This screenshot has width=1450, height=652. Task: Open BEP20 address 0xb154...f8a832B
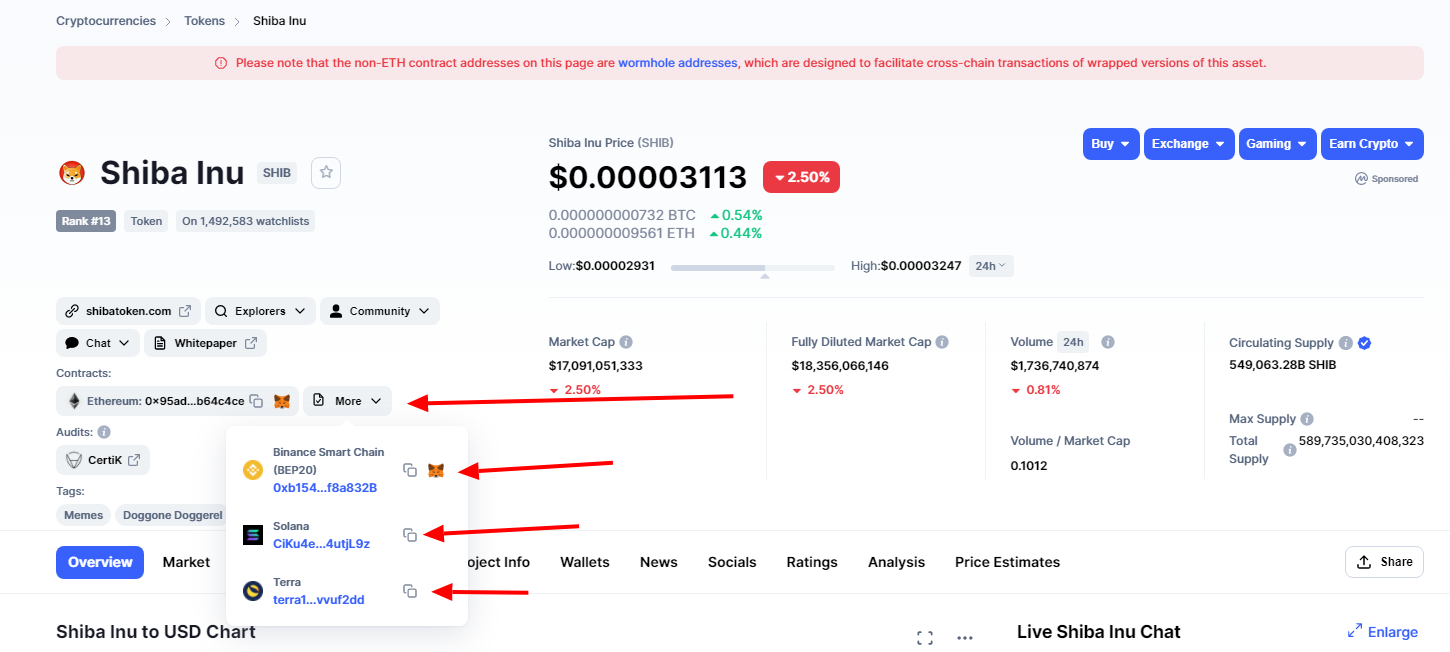pos(325,488)
